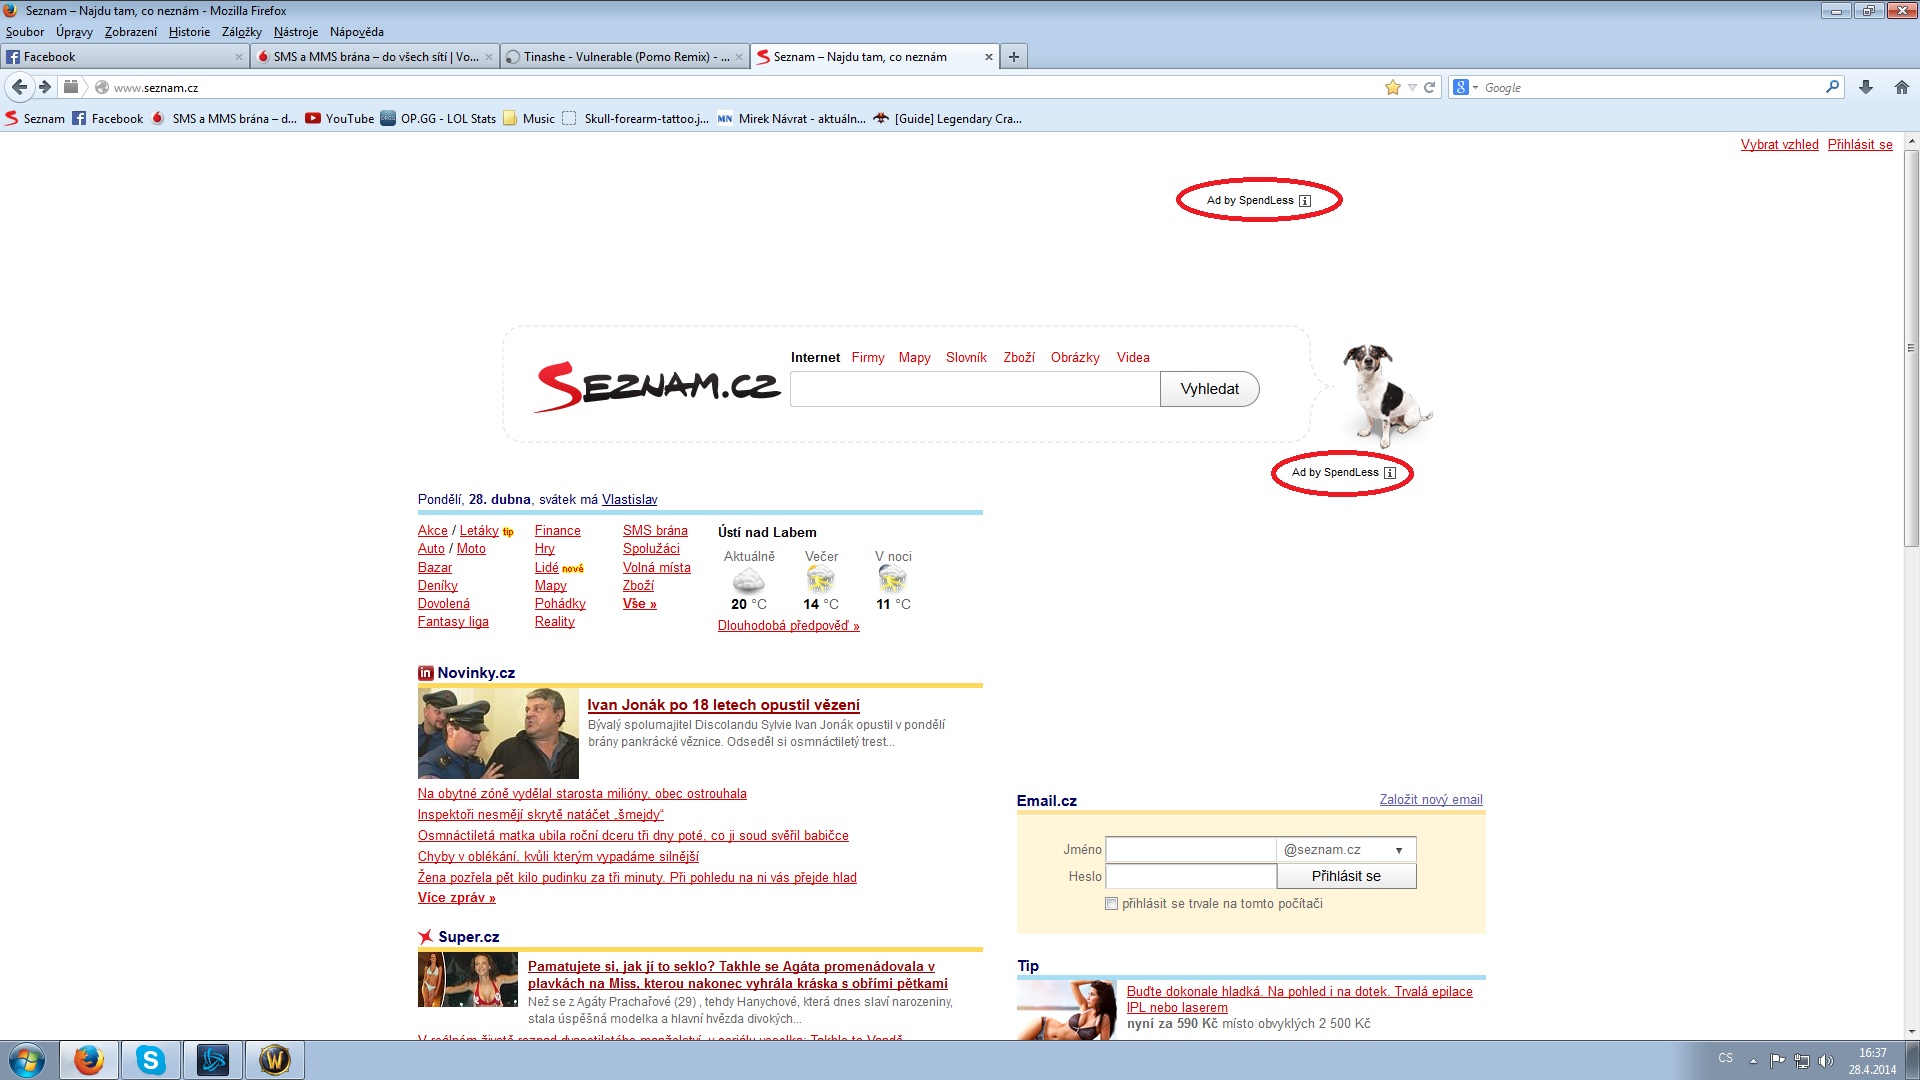Open the Záložky menu
Image resolution: width=1920 pixels, height=1080 pixels.
pyautogui.click(x=242, y=32)
